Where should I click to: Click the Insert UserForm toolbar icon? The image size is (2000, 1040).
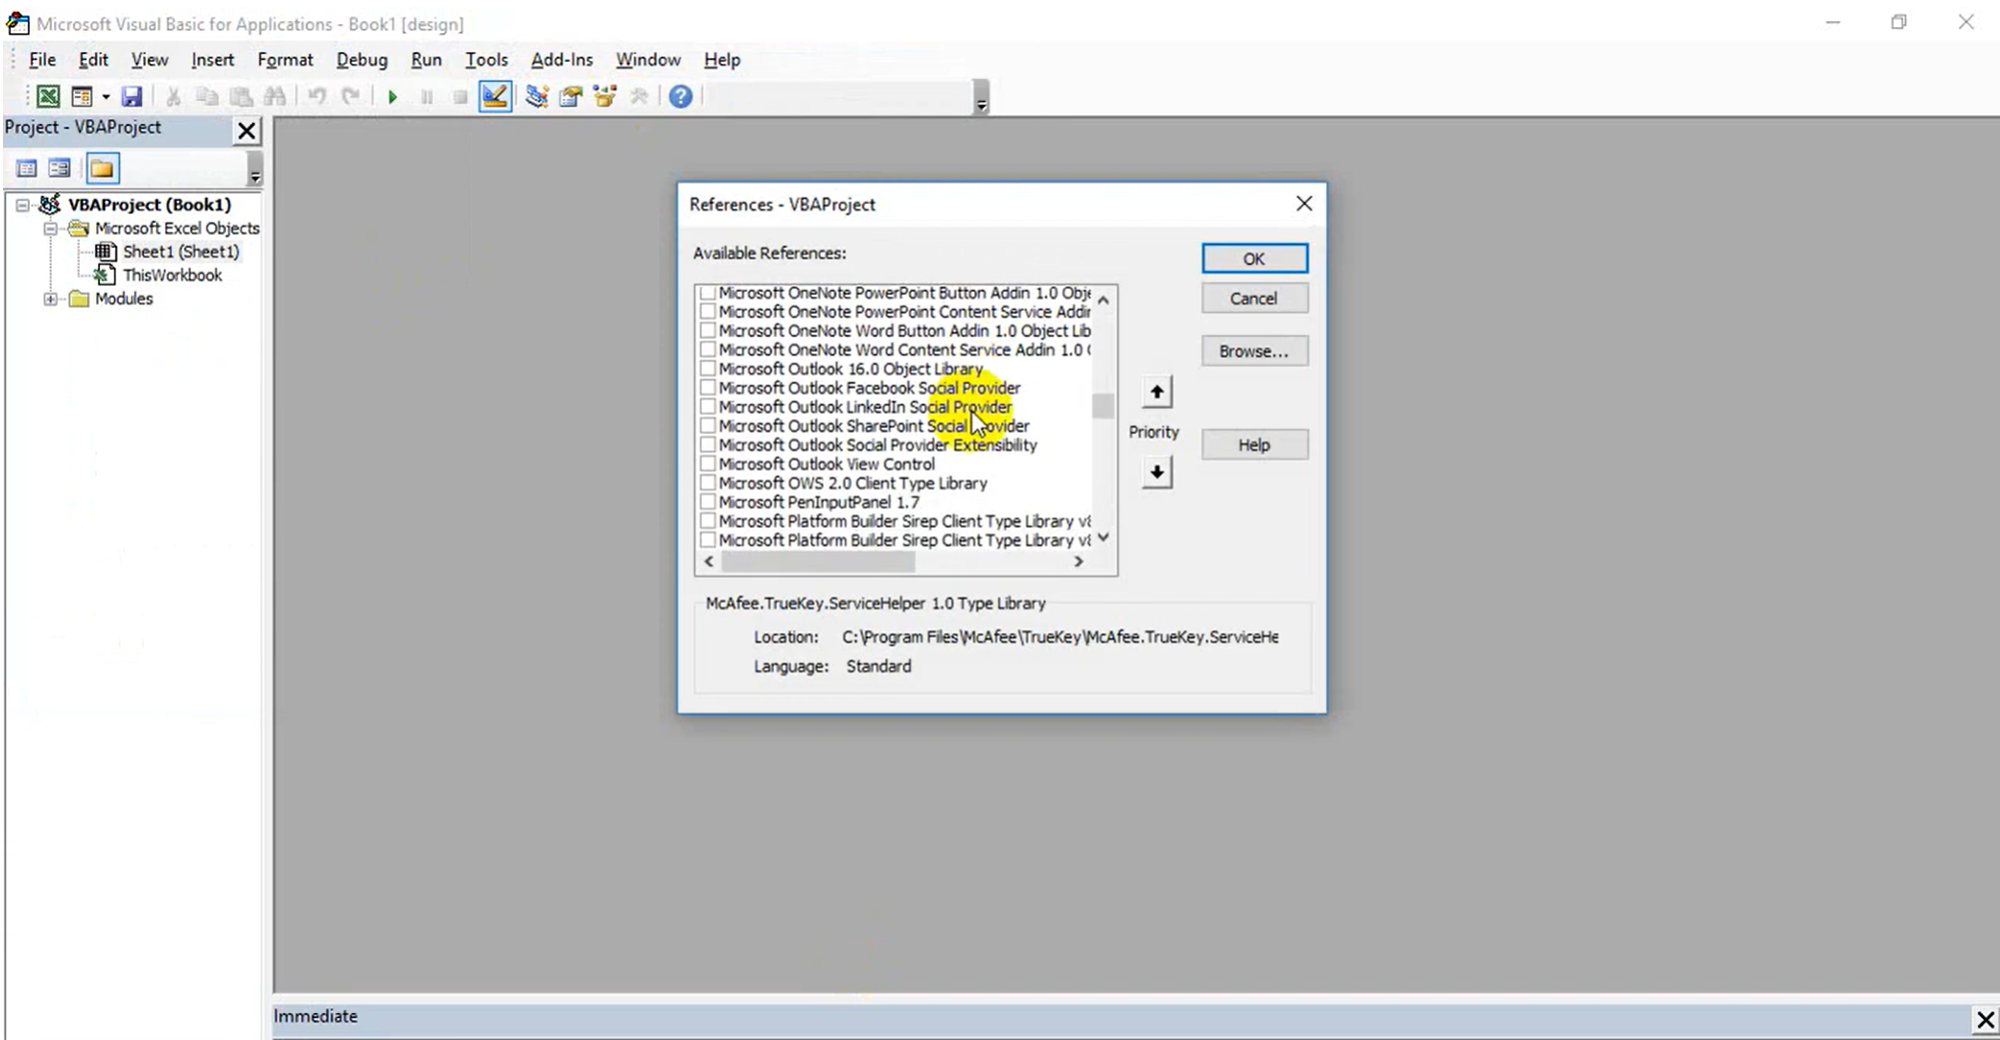tap(82, 97)
